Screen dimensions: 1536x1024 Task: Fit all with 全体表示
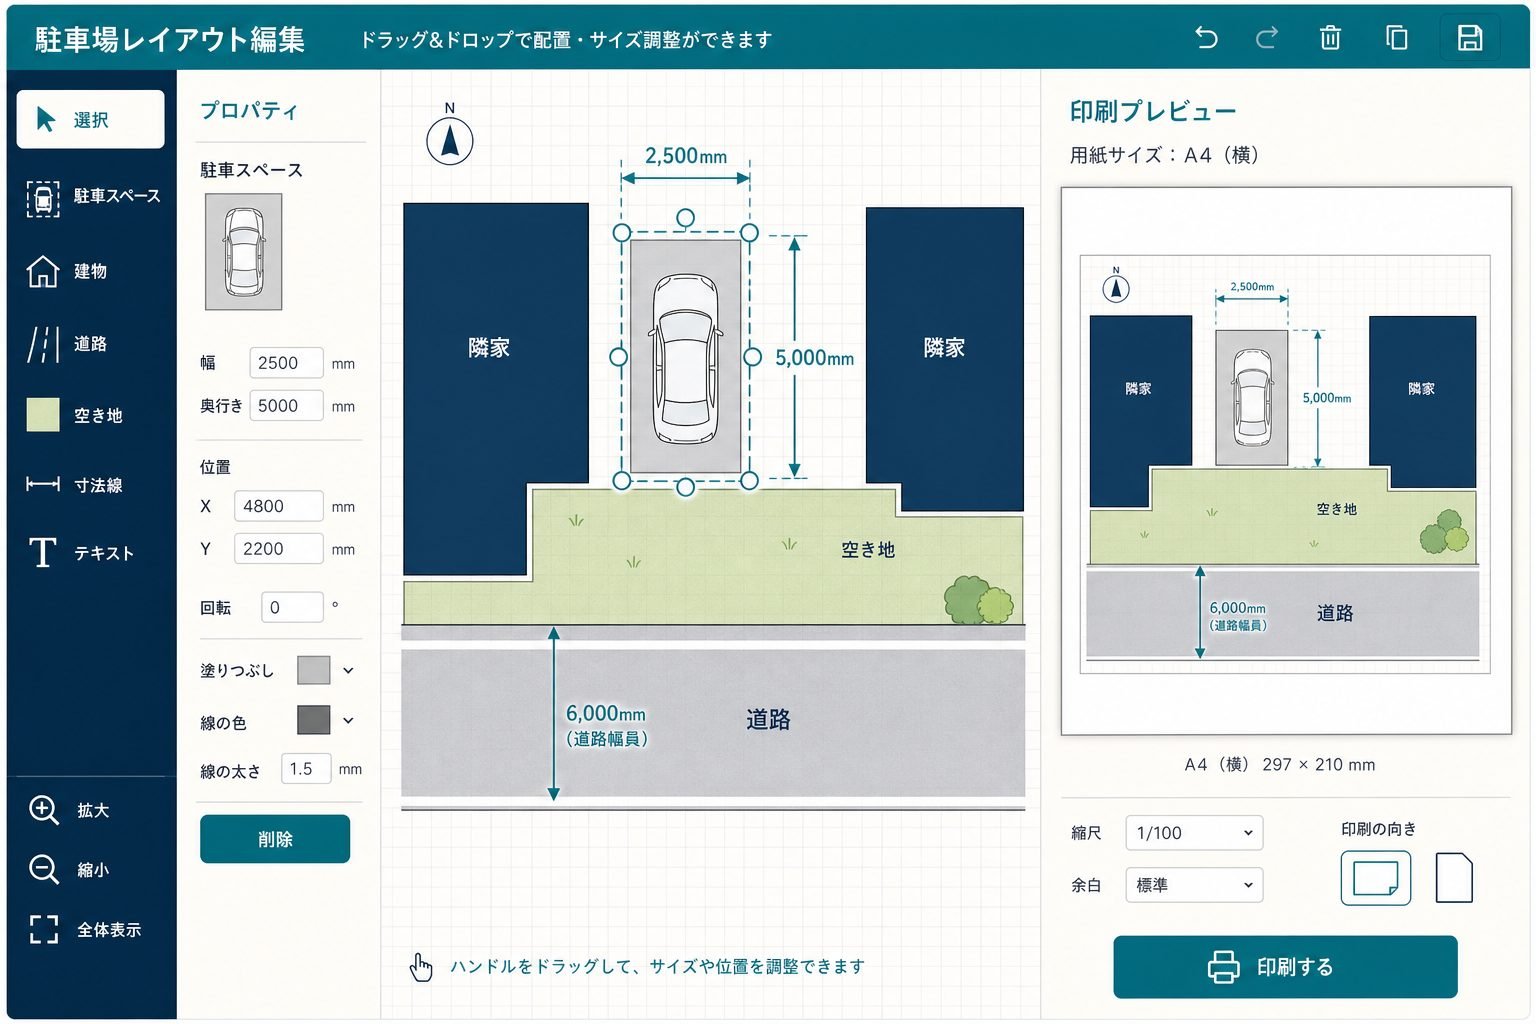pos(86,930)
